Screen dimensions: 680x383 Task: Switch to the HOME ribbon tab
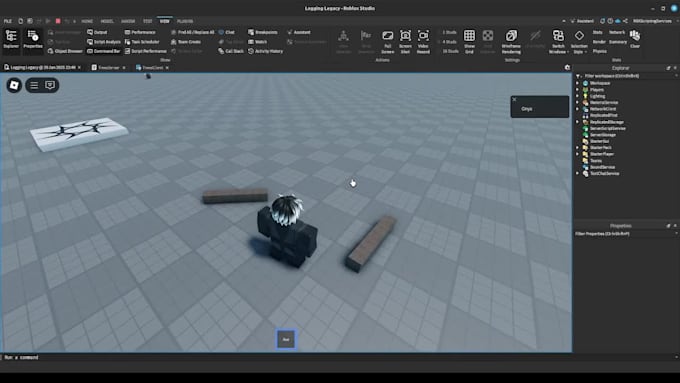point(87,21)
